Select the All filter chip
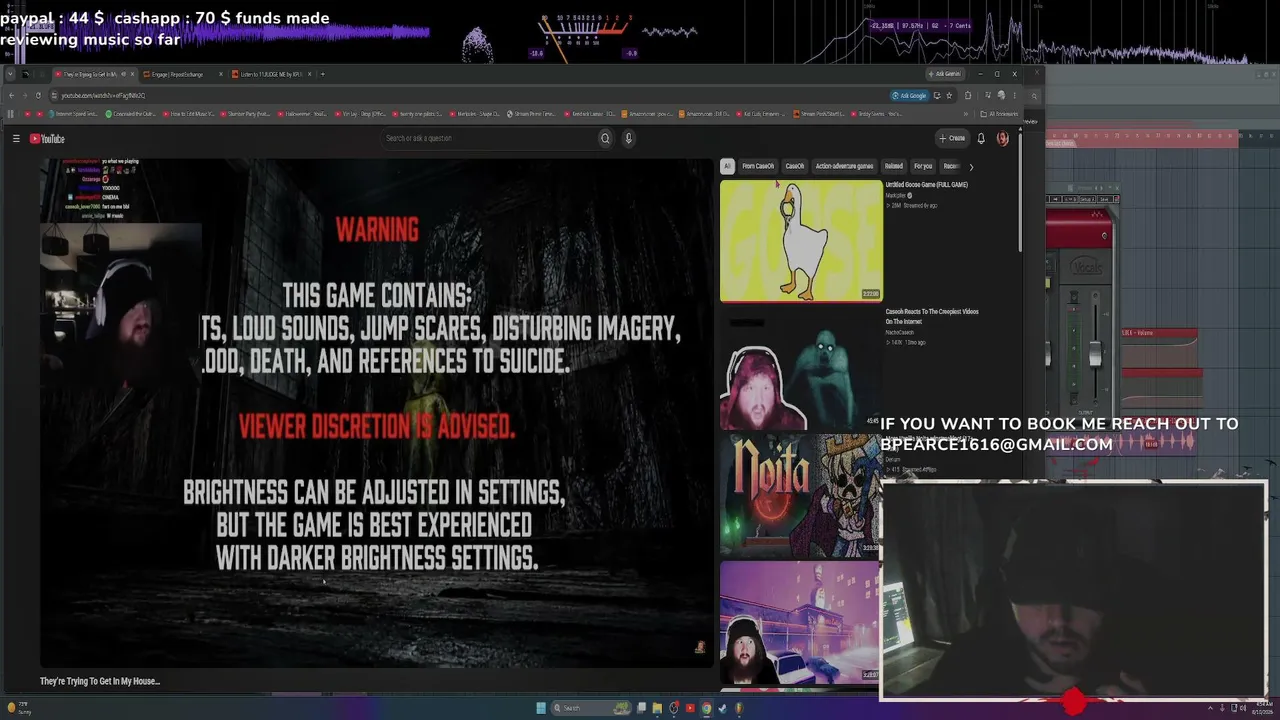Viewport: 1280px width, 720px height. 727,166
